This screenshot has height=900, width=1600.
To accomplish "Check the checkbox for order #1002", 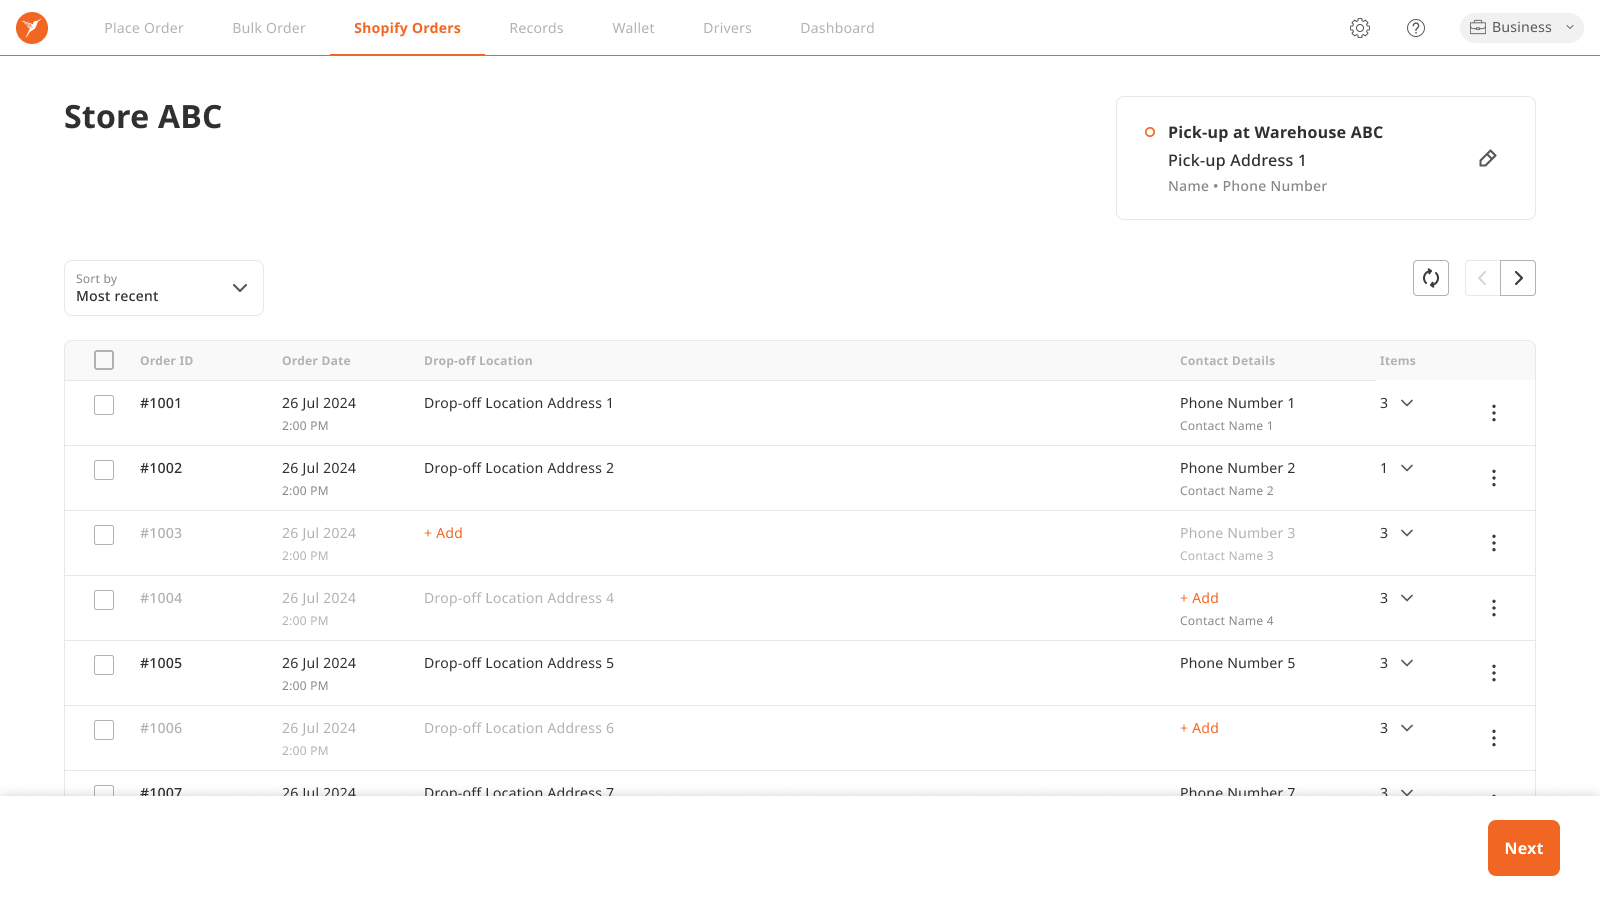I will click(x=103, y=469).
